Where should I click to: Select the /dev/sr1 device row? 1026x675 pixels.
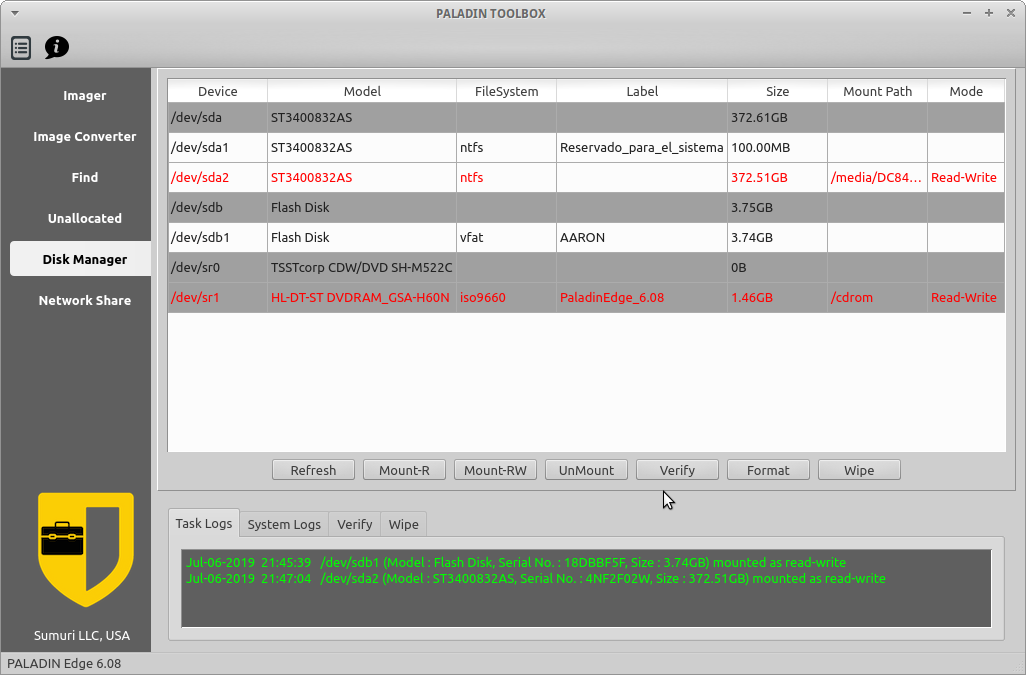click(x=586, y=298)
